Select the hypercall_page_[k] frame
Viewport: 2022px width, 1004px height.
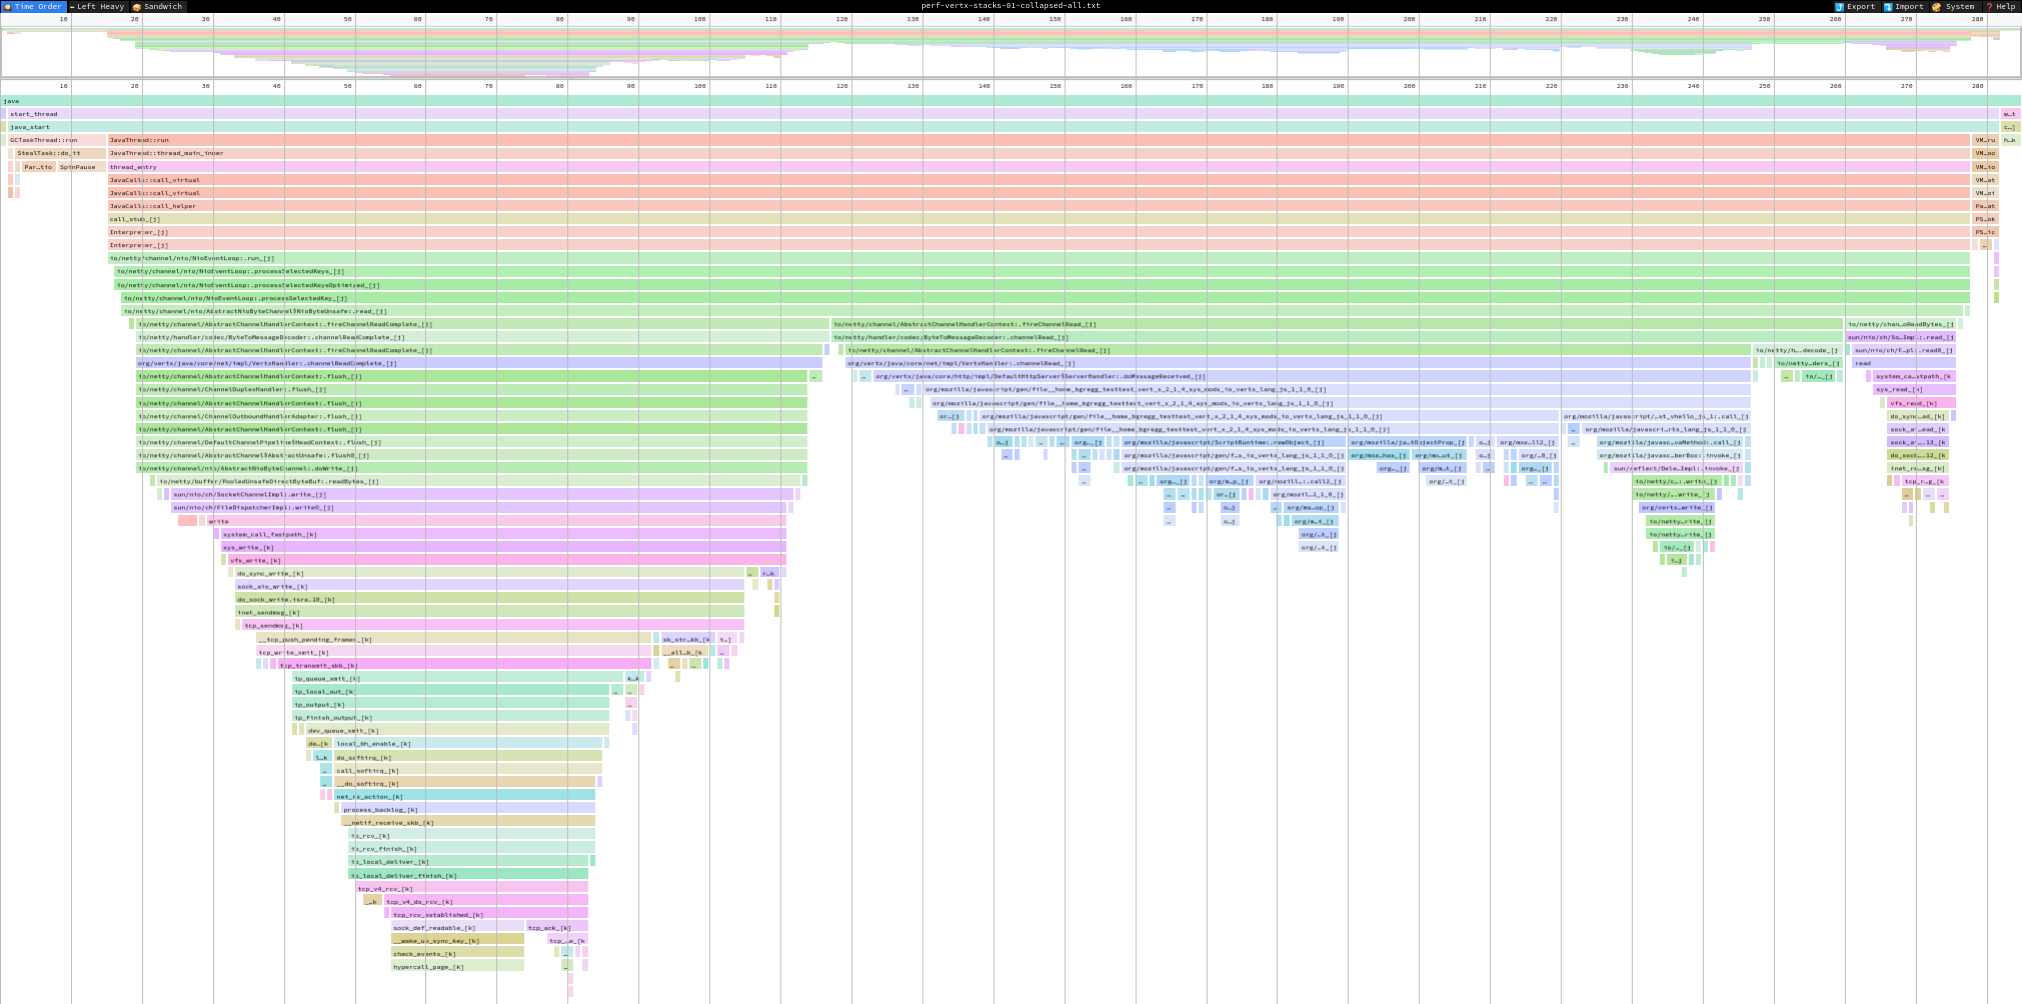point(457,966)
